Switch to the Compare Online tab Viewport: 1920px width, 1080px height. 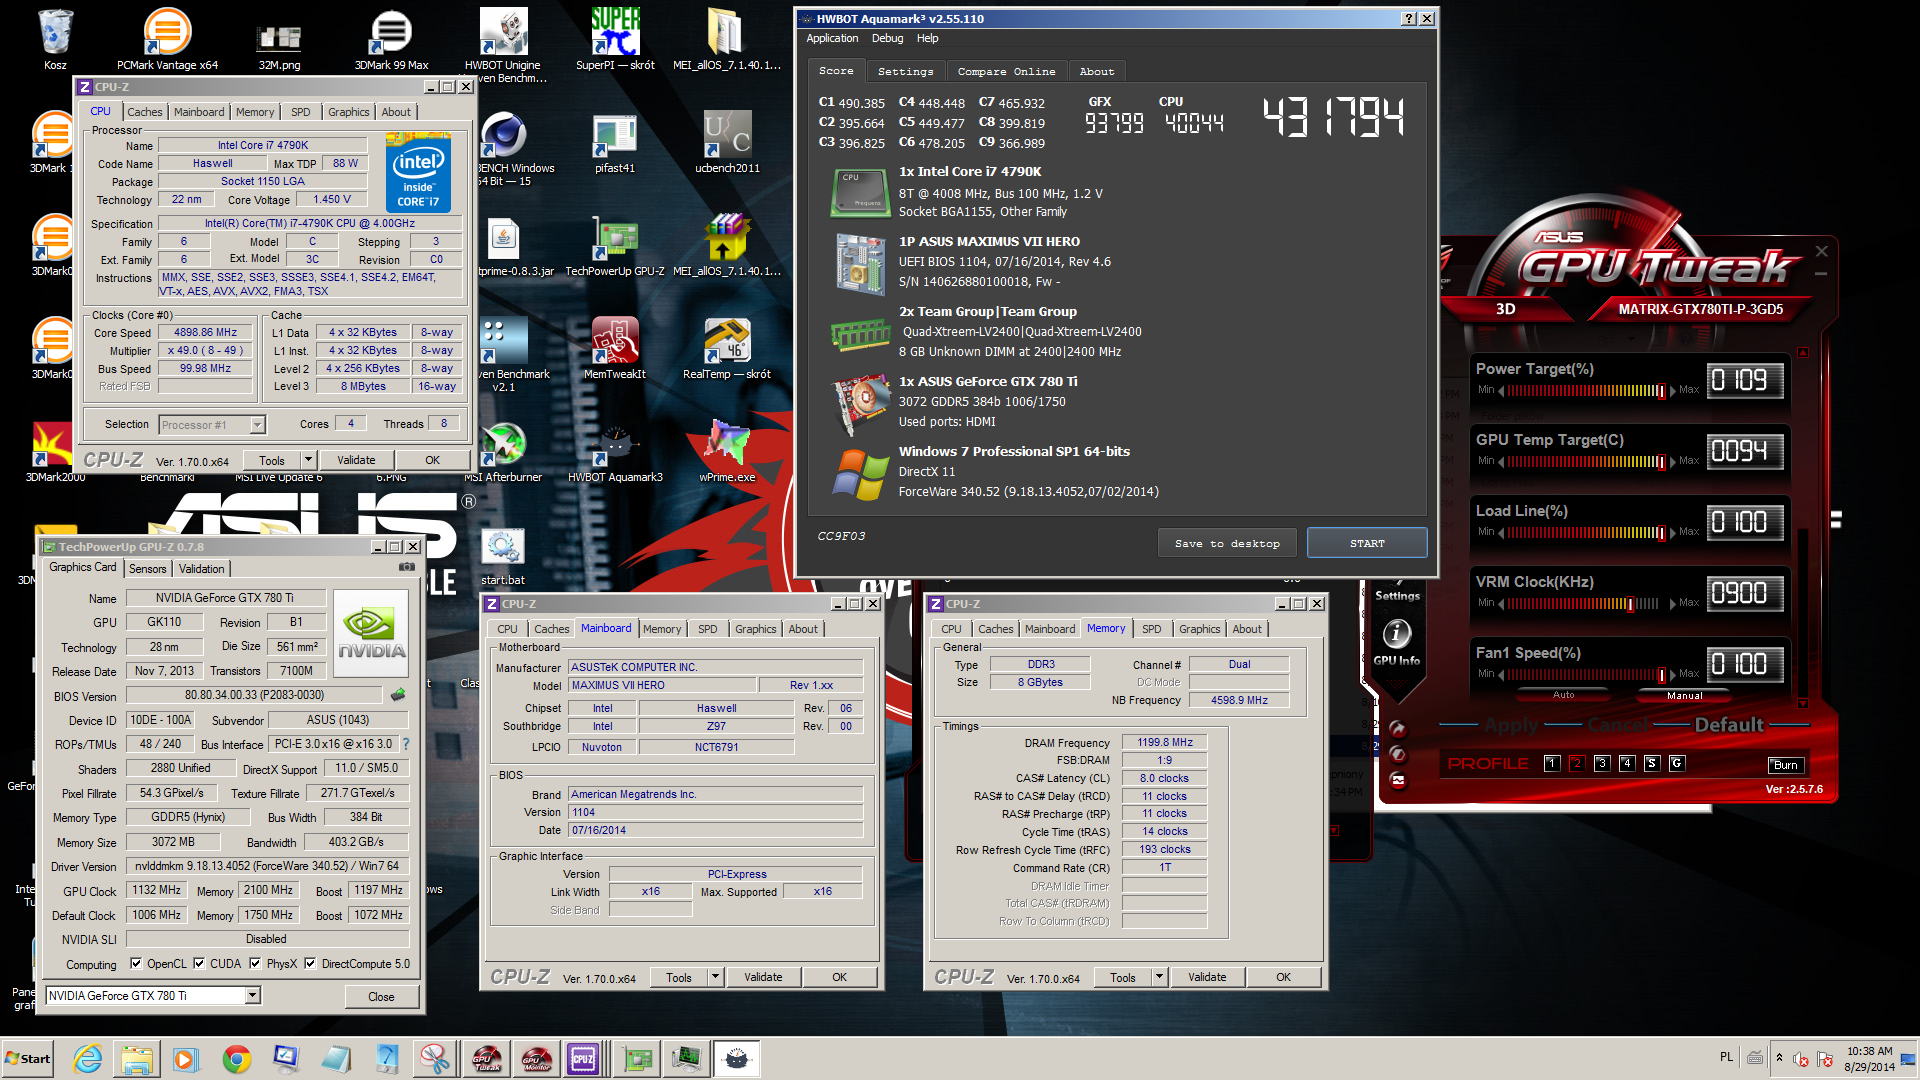tap(1006, 71)
